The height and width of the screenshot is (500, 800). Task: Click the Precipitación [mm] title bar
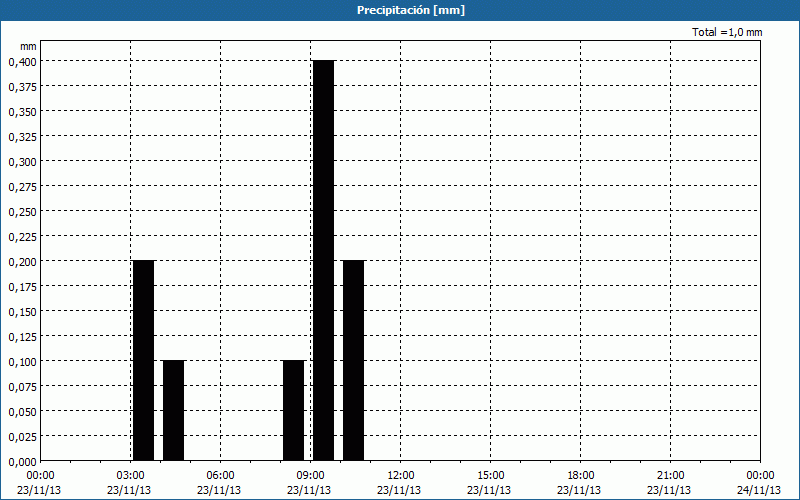coord(400,10)
